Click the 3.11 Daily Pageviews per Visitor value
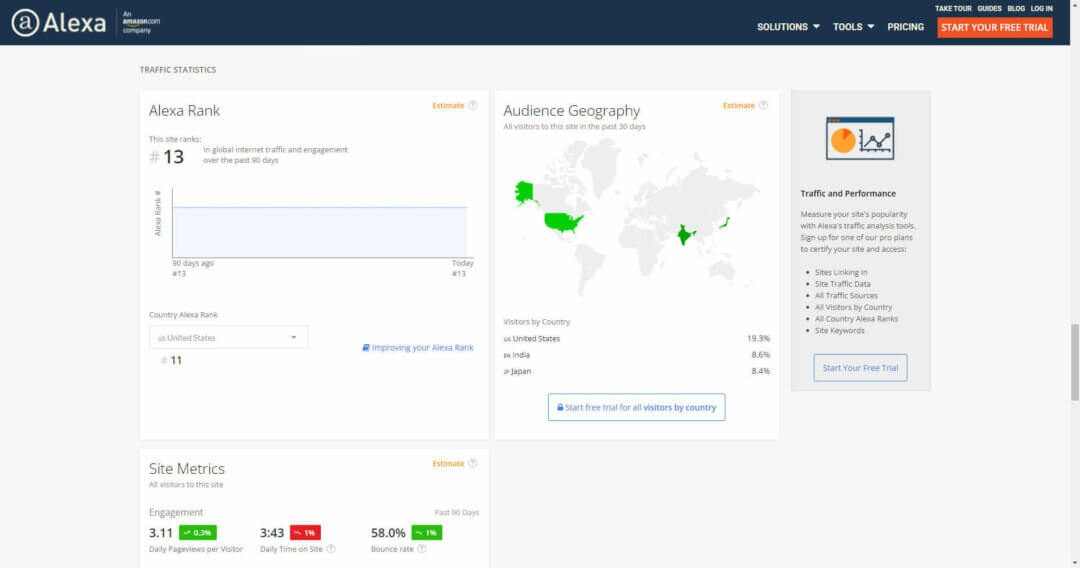The image size is (1080, 568). tap(160, 533)
